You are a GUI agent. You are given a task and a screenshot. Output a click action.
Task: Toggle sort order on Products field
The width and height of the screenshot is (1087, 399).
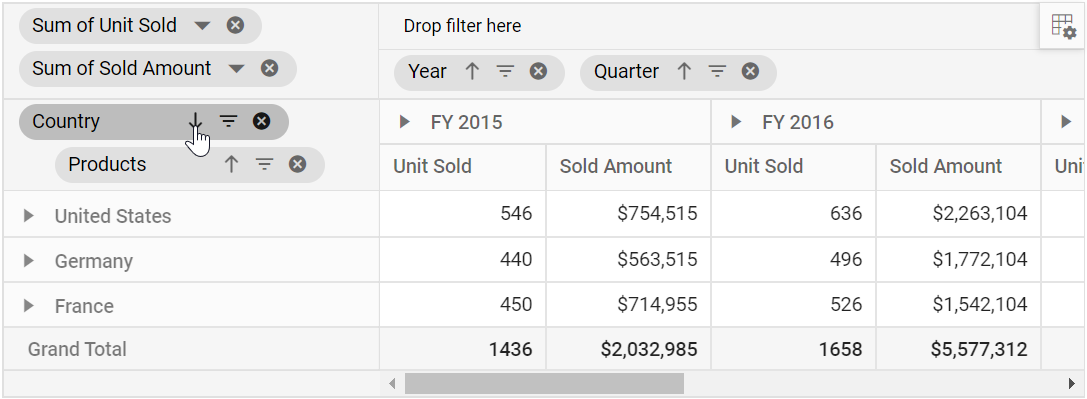coord(232,164)
